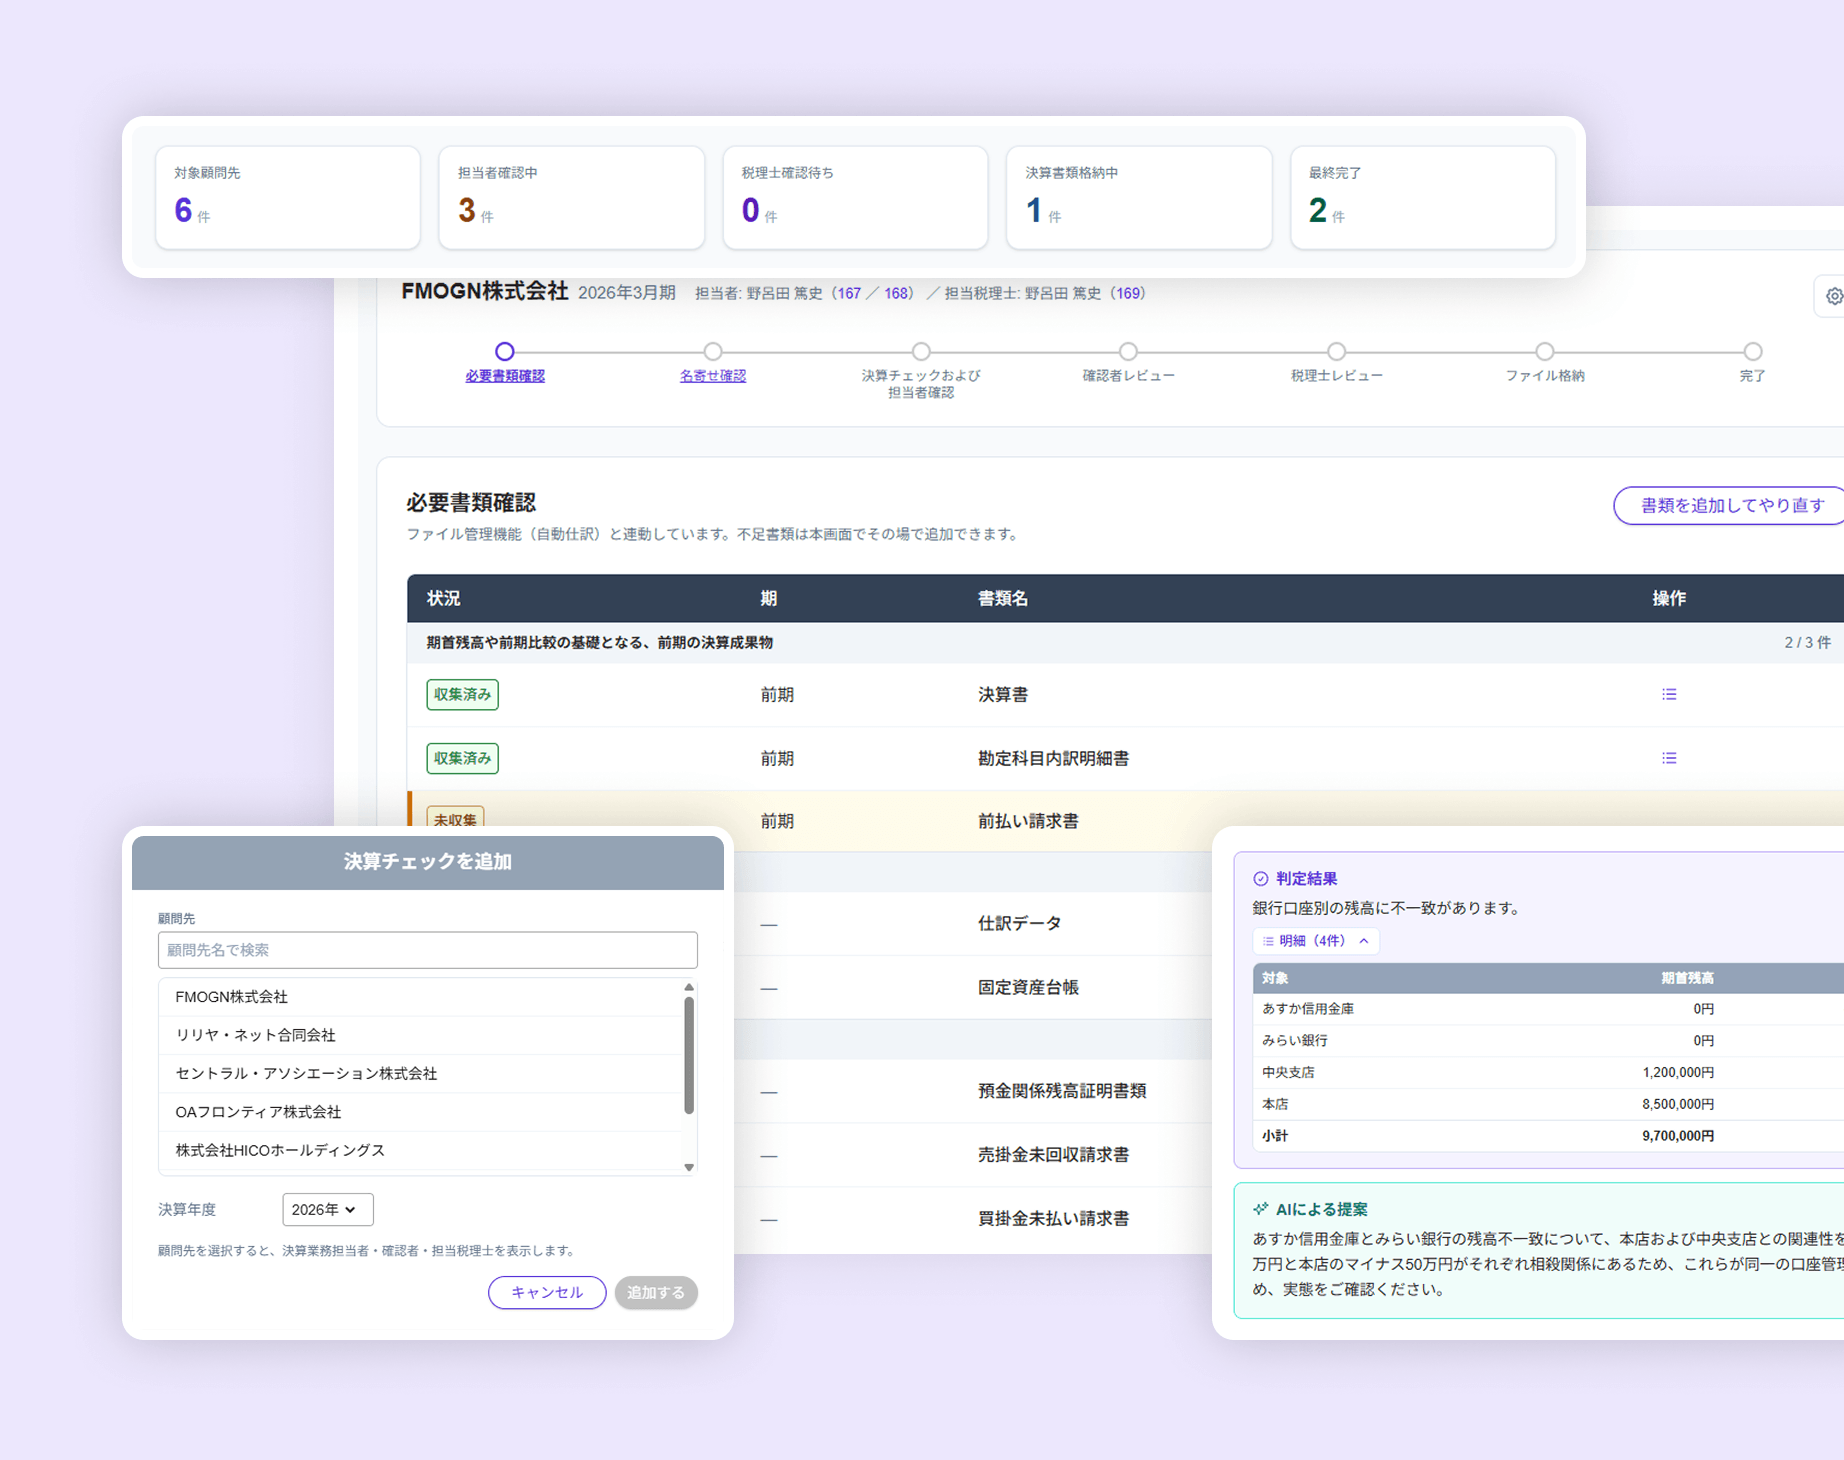
Task: Click 収集済み badge in 決算書 row
Action: click(x=462, y=694)
